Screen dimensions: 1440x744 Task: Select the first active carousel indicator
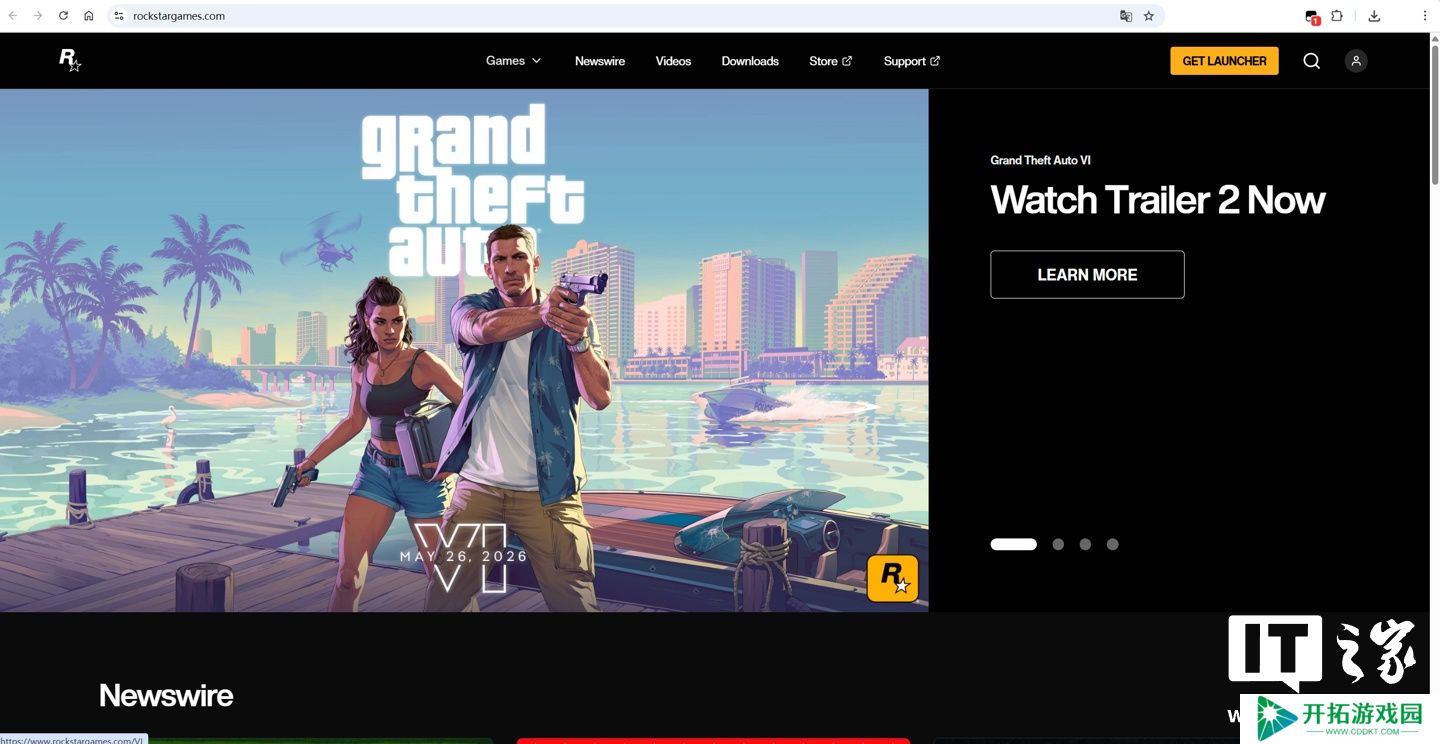(1013, 544)
